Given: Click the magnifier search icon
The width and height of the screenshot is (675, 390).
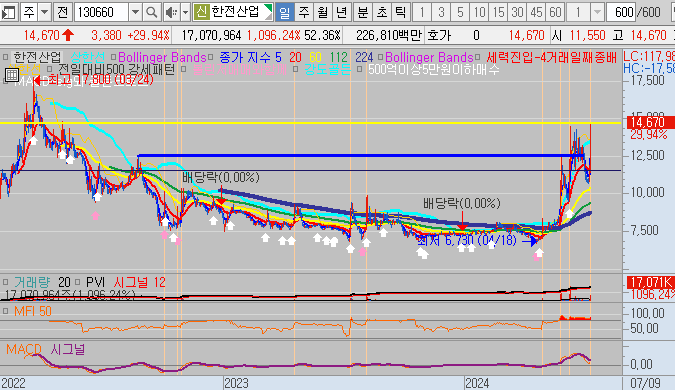Looking at the screenshot, I should click(151, 12).
